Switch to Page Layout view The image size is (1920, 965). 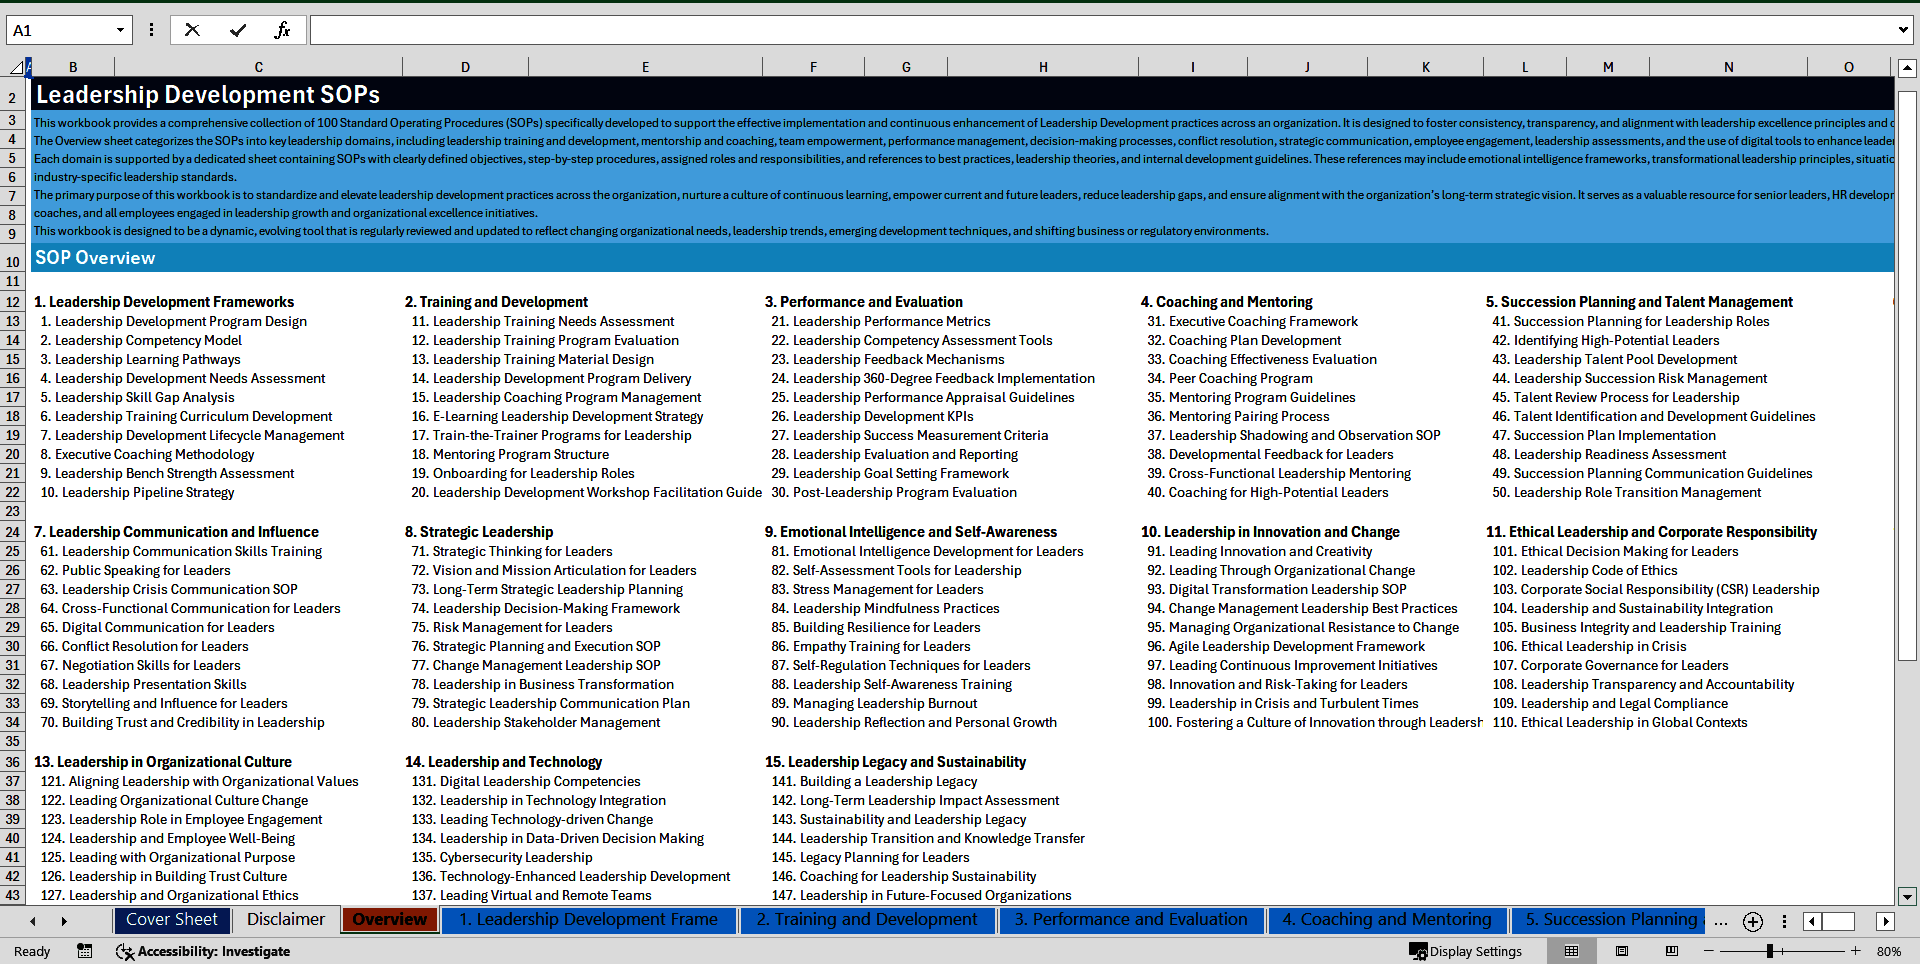click(x=1622, y=951)
